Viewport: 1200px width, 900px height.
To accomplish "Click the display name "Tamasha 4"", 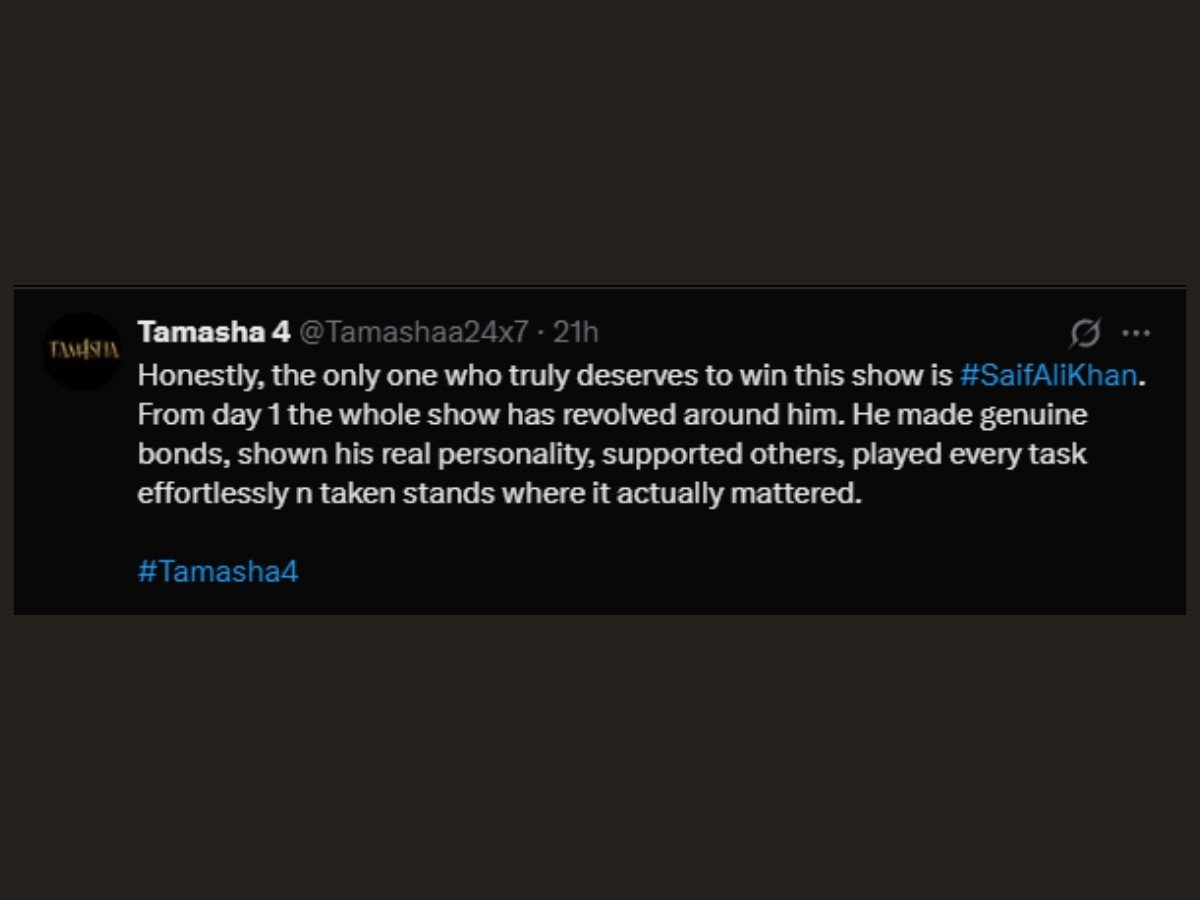I will pyautogui.click(x=214, y=332).
